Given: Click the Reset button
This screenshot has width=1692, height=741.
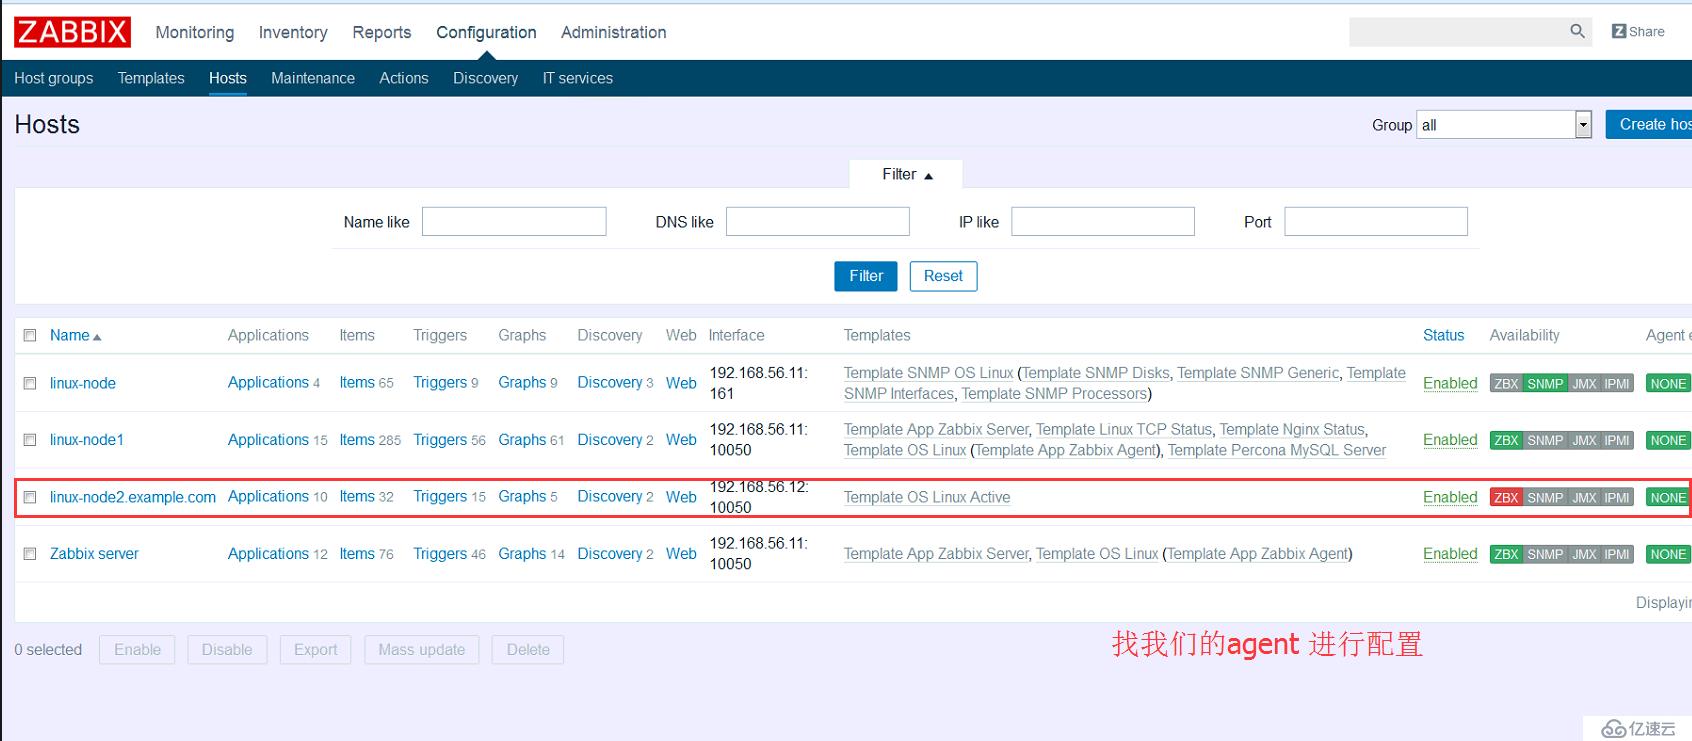Looking at the screenshot, I should 943,276.
